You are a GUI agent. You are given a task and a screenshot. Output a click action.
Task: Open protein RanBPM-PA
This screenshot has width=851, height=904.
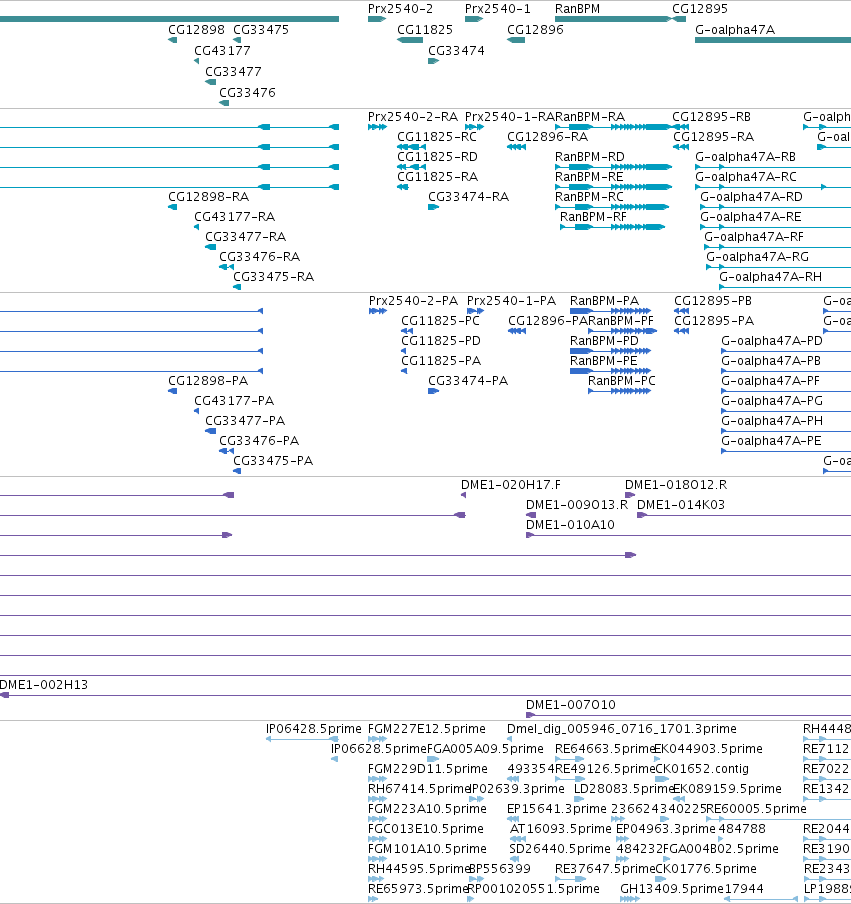(604, 301)
